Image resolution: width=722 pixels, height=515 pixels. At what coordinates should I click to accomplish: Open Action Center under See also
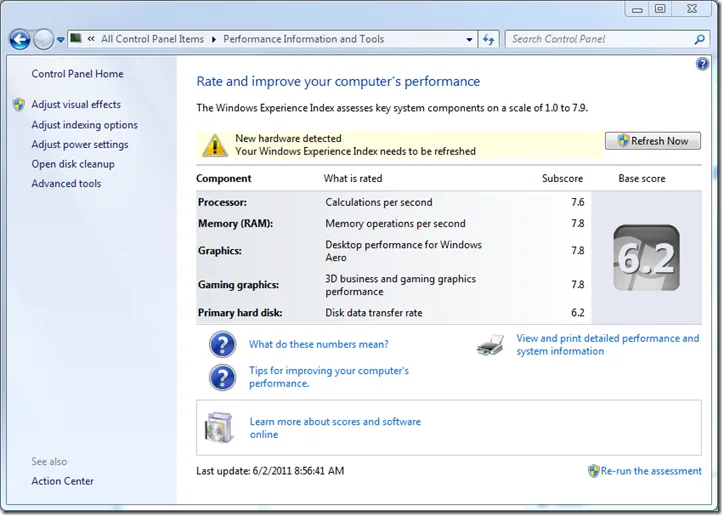click(x=63, y=481)
